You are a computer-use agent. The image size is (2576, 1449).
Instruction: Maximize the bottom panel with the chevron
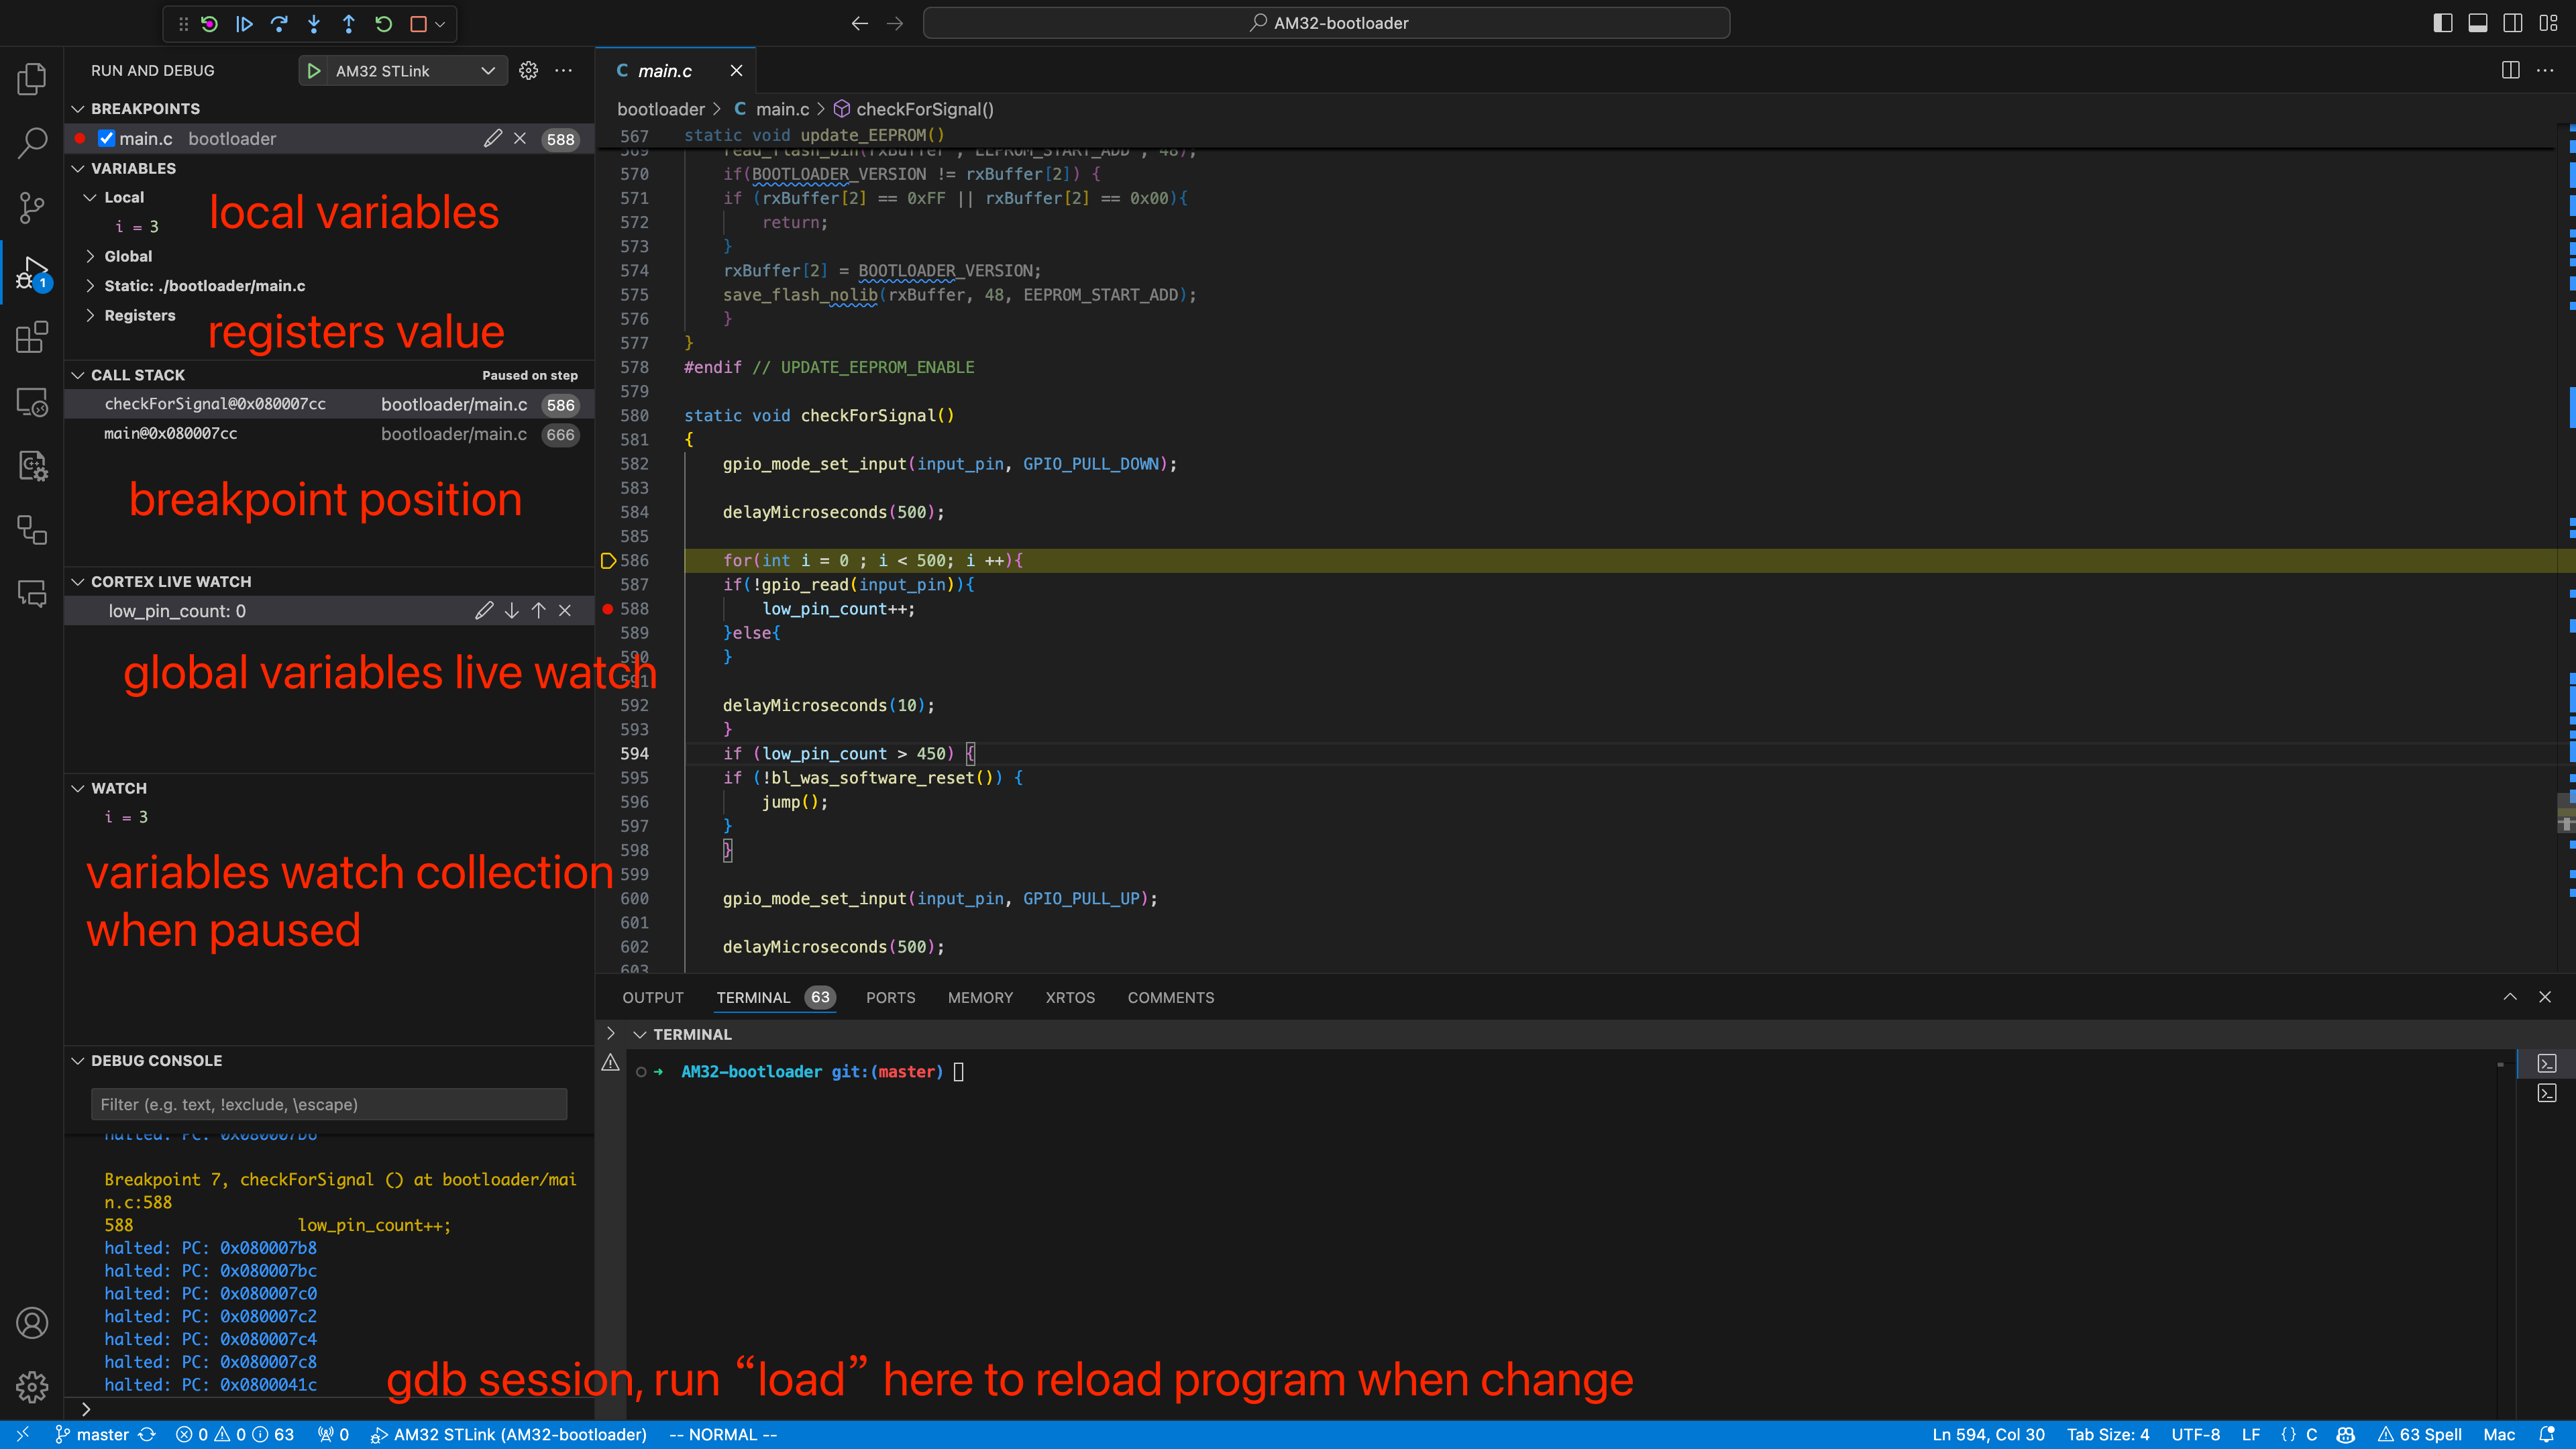pyautogui.click(x=2510, y=997)
